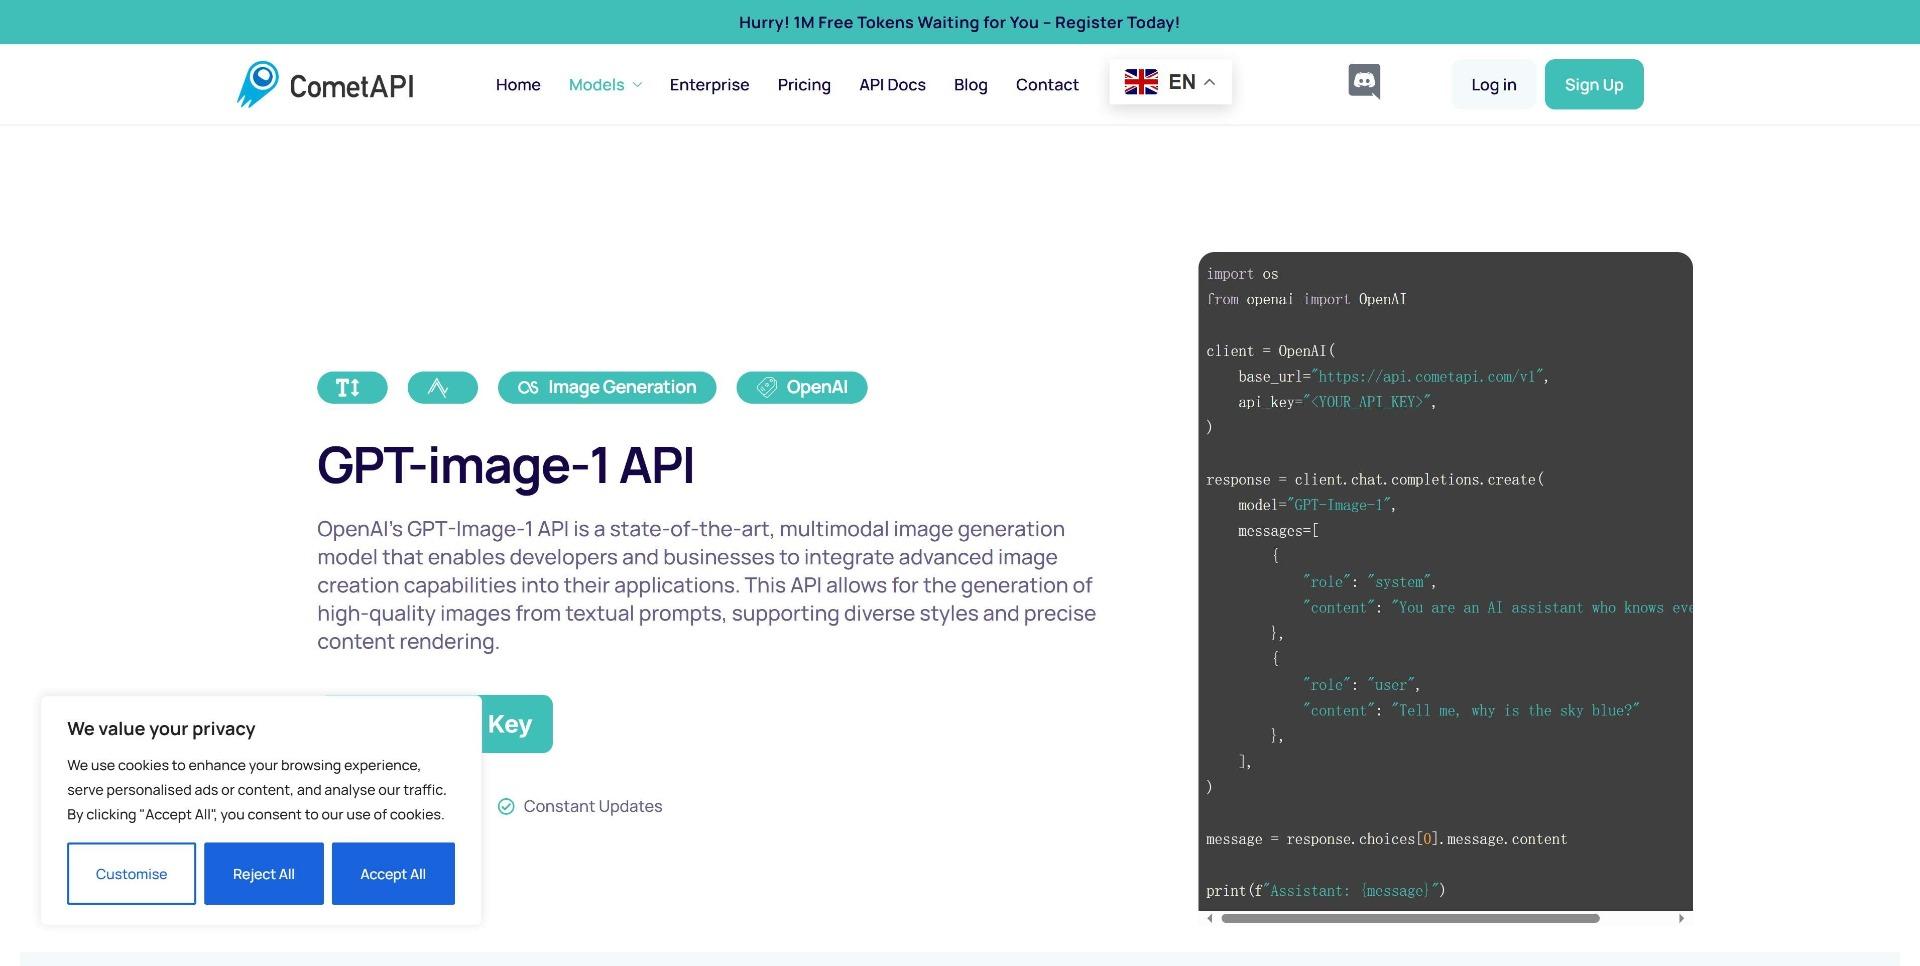Click the code panel scroll left arrow
1920x966 pixels.
tap(1210, 918)
